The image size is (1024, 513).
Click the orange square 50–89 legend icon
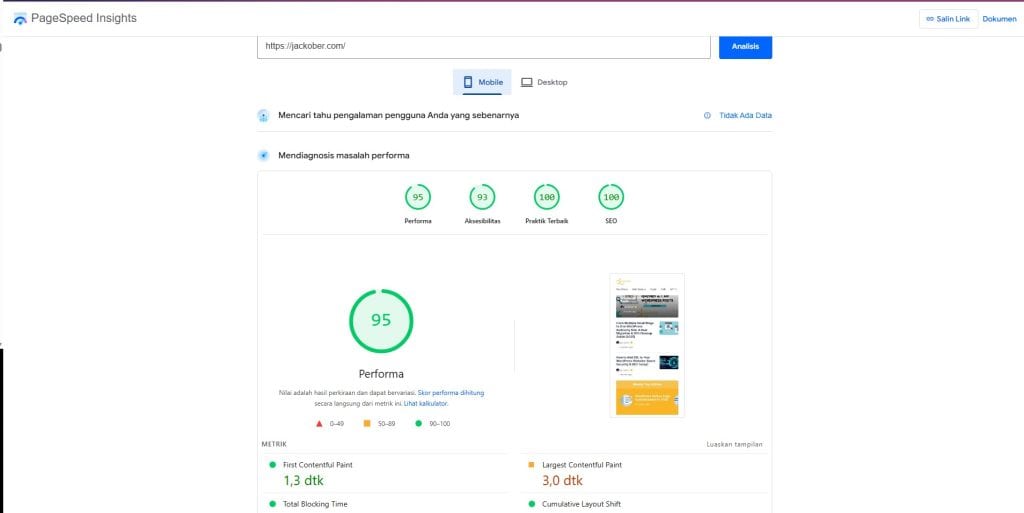coord(367,424)
